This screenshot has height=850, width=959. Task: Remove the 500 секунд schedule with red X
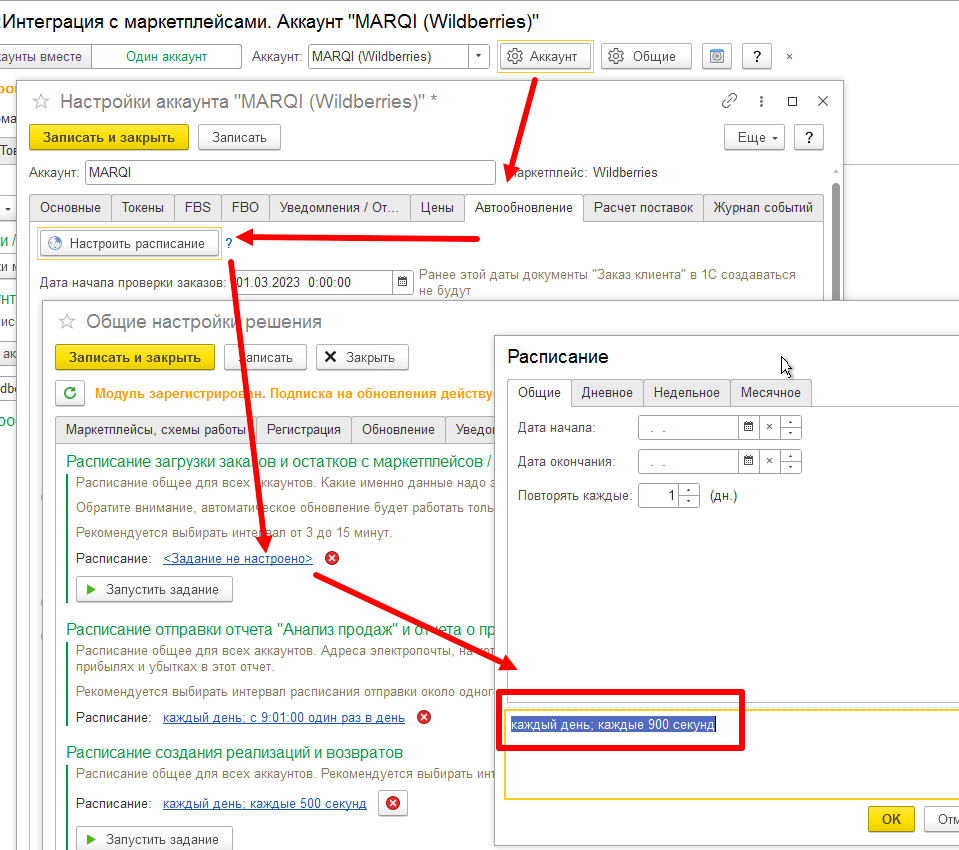click(x=393, y=803)
